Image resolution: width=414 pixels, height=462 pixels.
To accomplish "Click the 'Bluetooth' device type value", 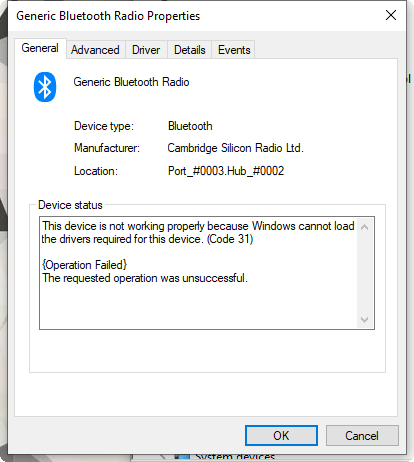I will tap(190, 126).
